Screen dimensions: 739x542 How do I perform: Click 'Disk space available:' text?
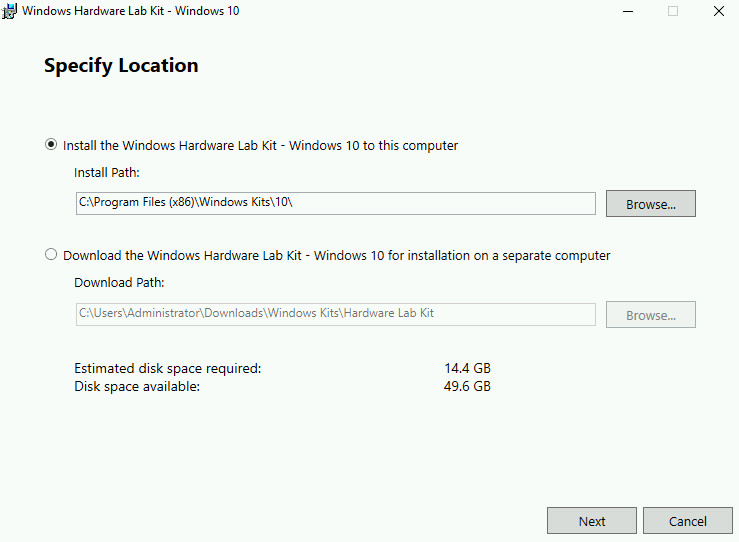pos(137,386)
